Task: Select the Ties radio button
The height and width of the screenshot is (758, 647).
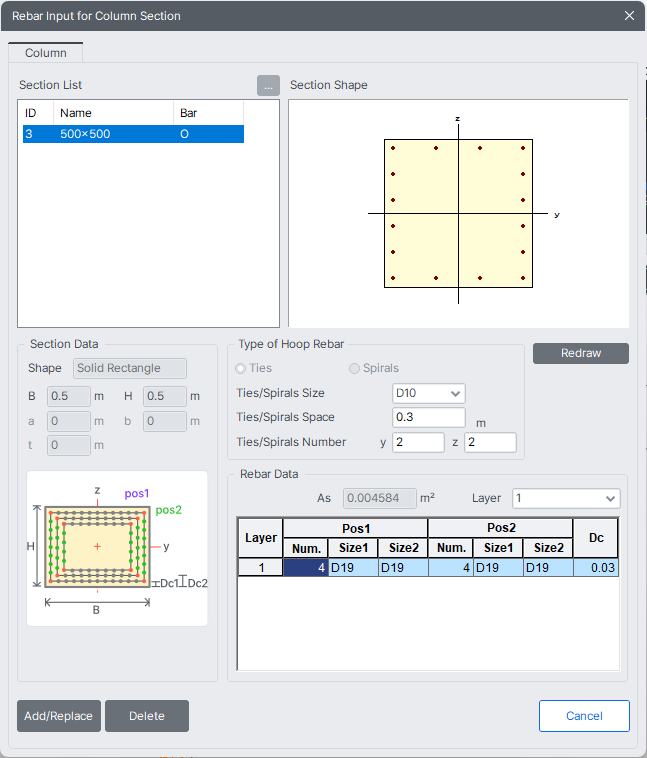Action: pos(240,368)
